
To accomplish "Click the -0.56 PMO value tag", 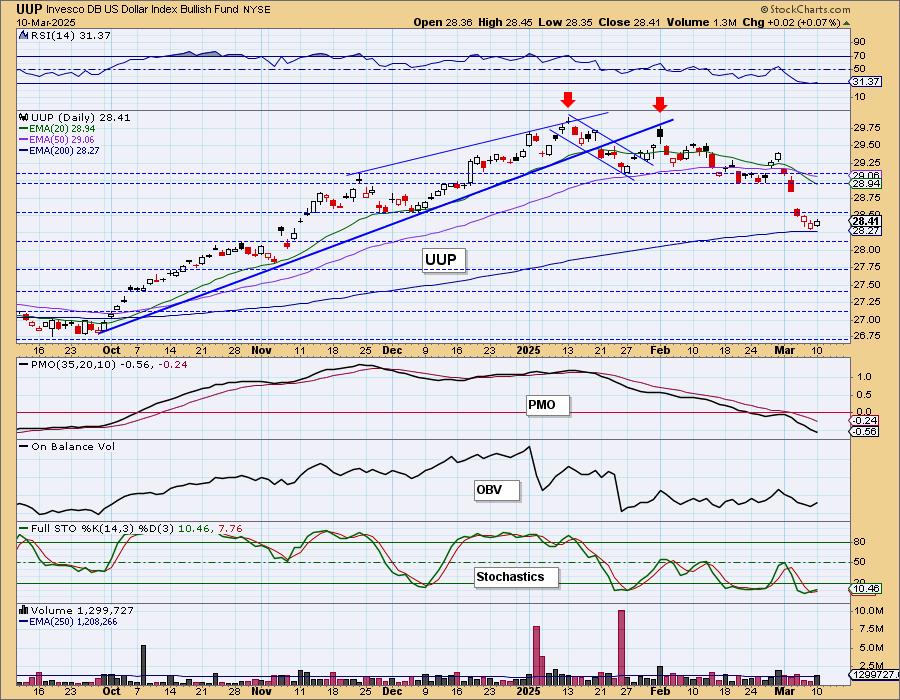I will [864, 431].
